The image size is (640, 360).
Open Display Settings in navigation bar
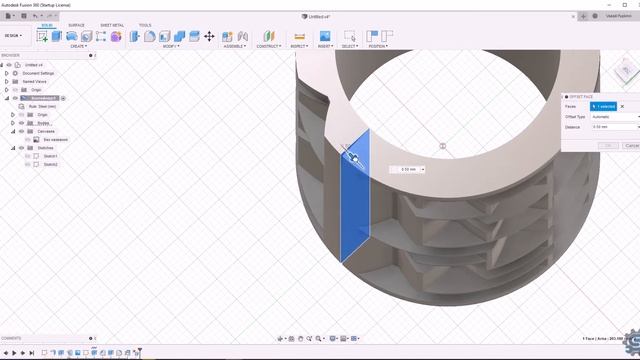coord(333,338)
